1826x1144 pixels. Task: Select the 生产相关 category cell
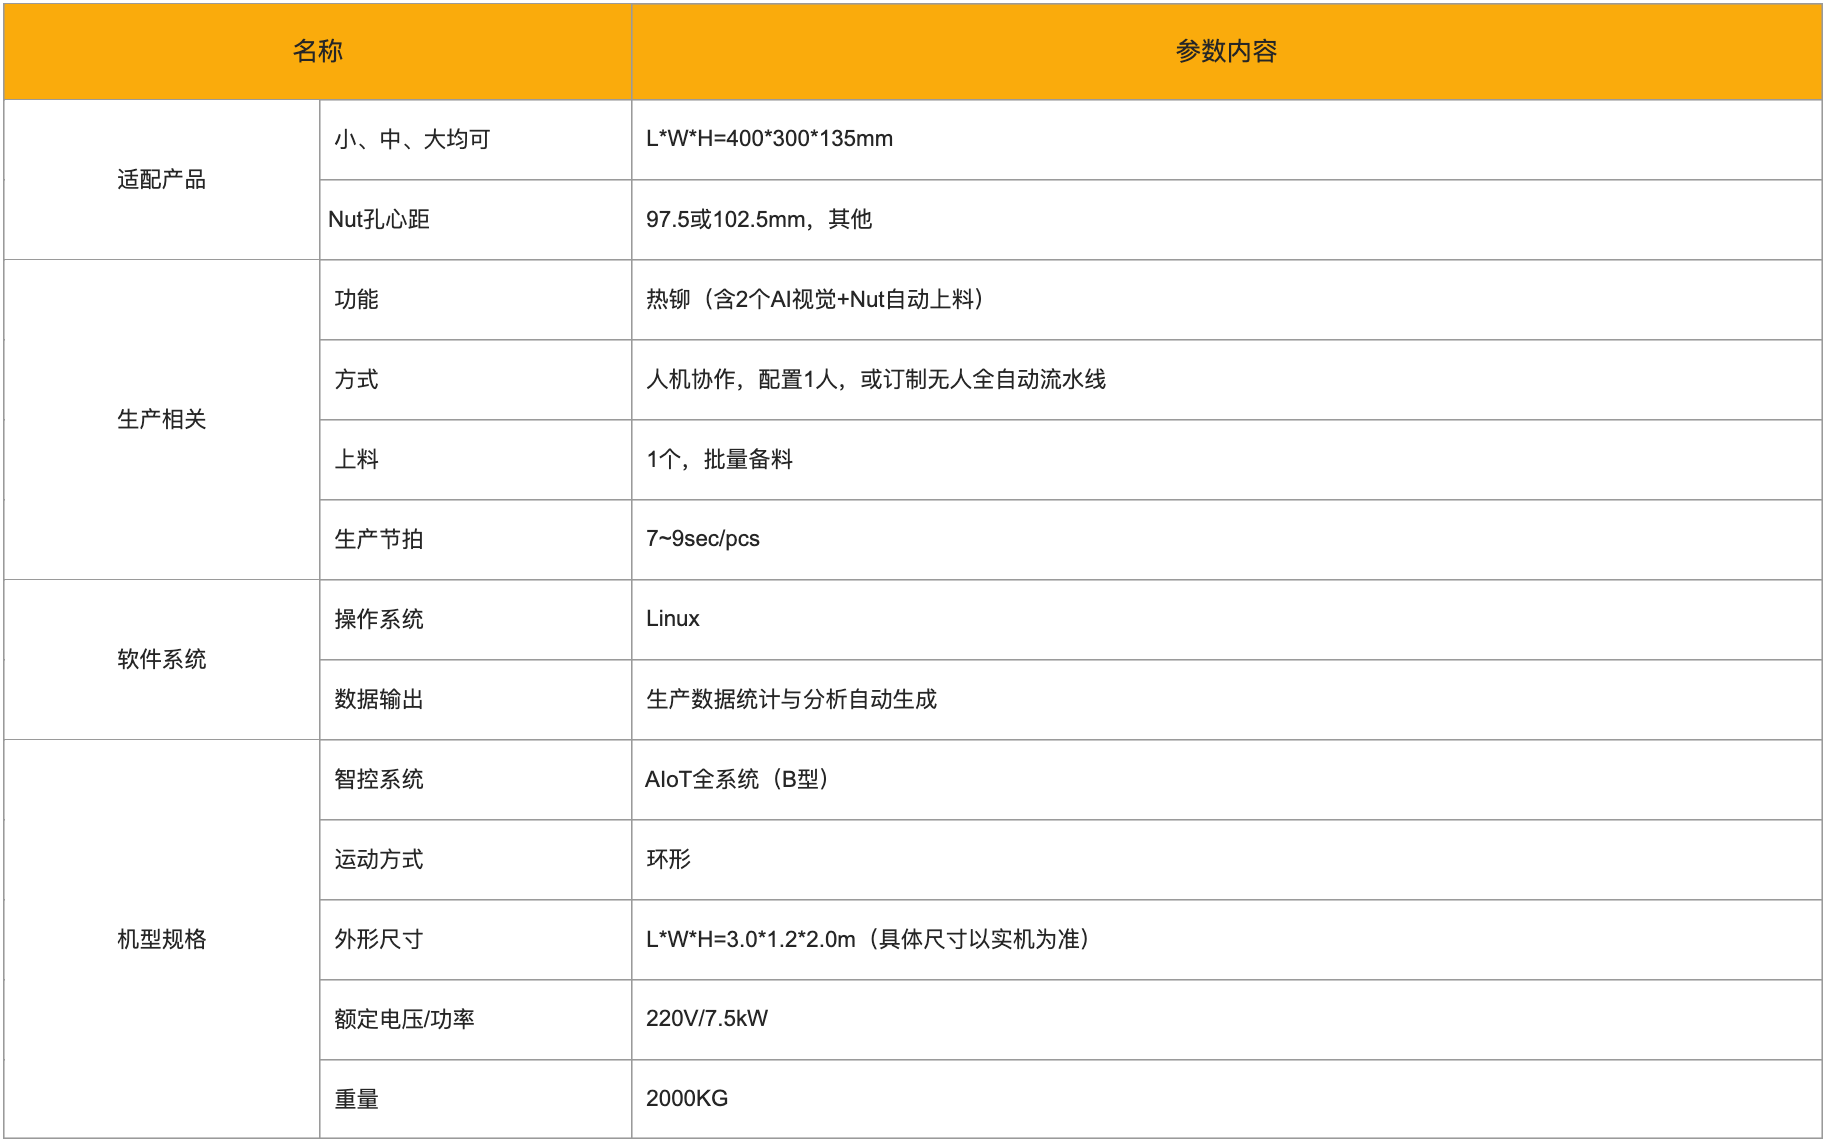pyautogui.click(x=161, y=420)
